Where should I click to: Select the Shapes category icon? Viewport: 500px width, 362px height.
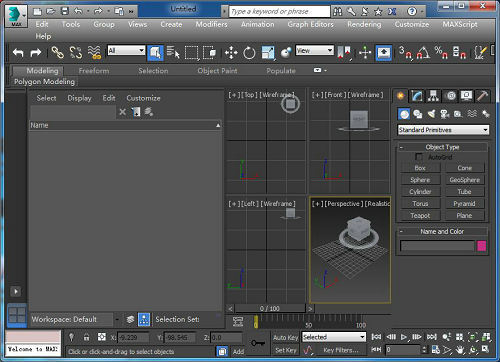[418, 114]
